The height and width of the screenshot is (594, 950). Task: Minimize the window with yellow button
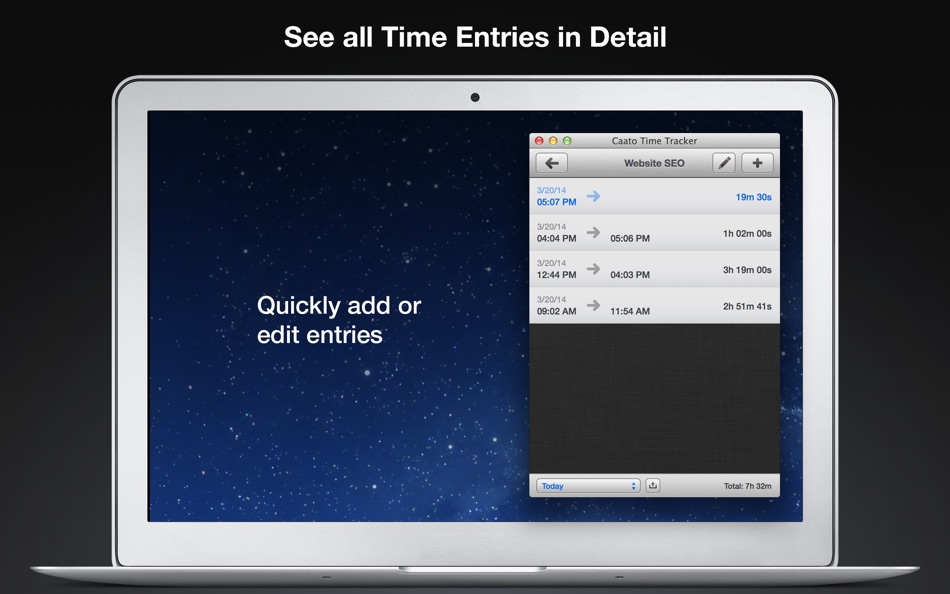pyautogui.click(x=553, y=141)
